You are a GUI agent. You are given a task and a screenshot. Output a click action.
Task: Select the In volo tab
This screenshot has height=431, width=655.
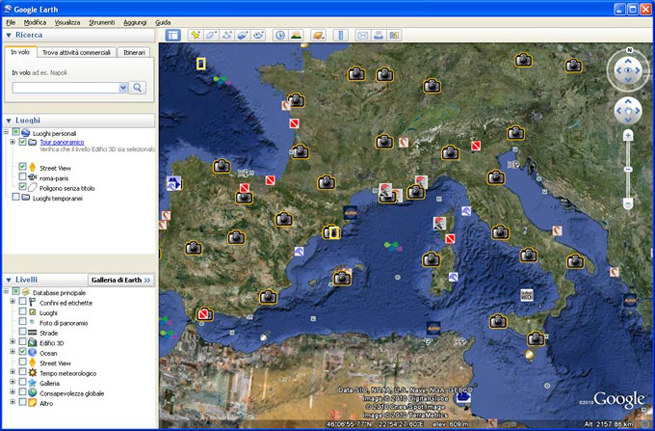pos(20,52)
